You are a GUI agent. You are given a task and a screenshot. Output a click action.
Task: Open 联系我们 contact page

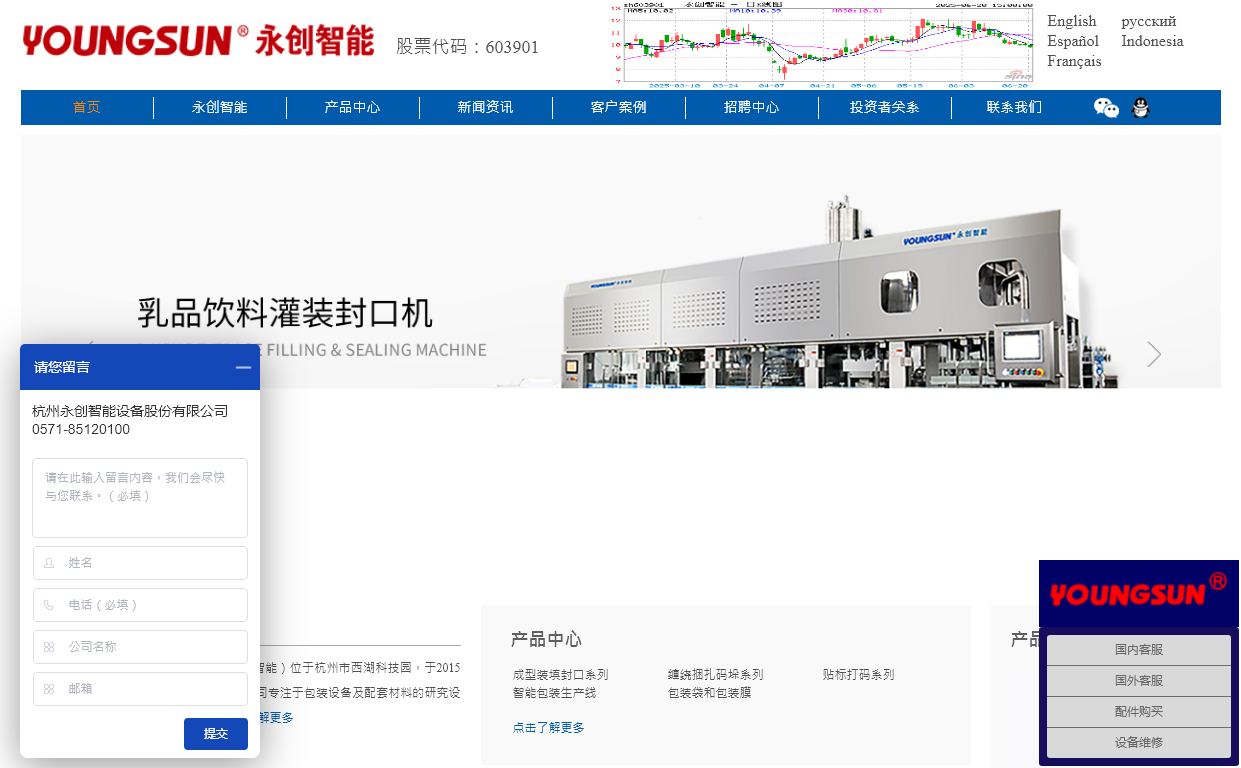[x=1014, y=108]
